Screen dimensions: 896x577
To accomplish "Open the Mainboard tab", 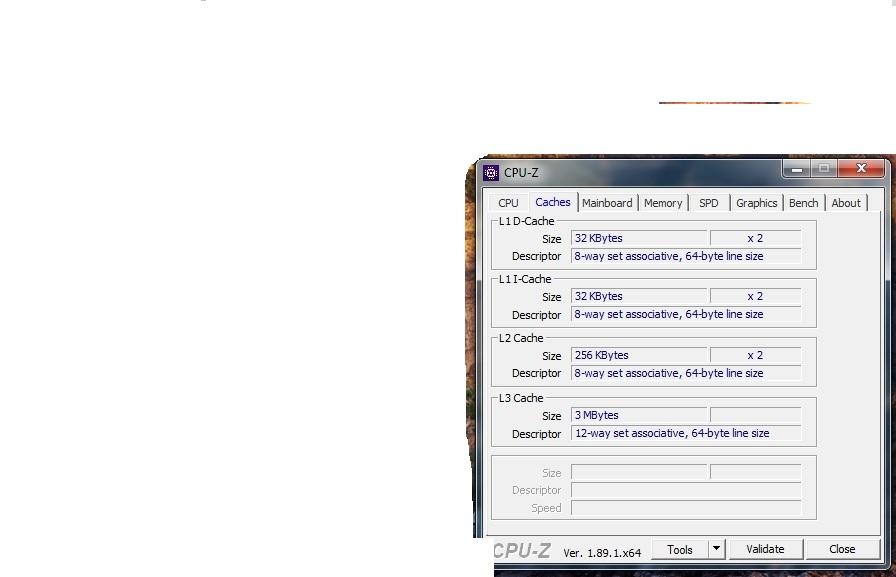I will (x=607, y=203).
